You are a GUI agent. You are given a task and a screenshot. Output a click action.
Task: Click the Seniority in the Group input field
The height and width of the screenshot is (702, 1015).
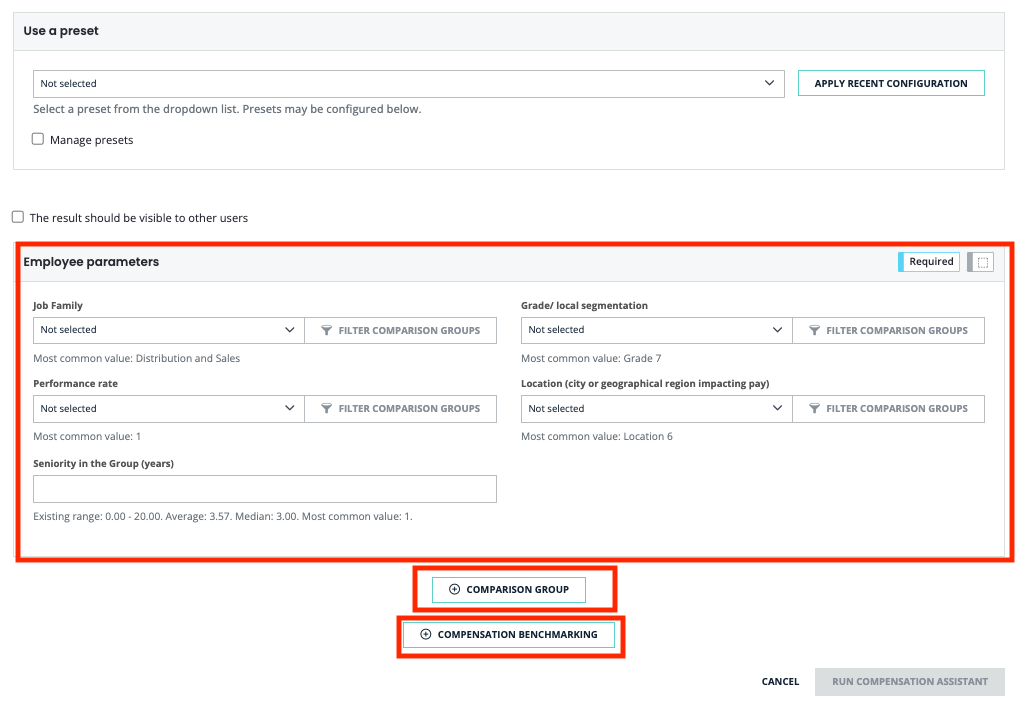(x=264, y=489)
